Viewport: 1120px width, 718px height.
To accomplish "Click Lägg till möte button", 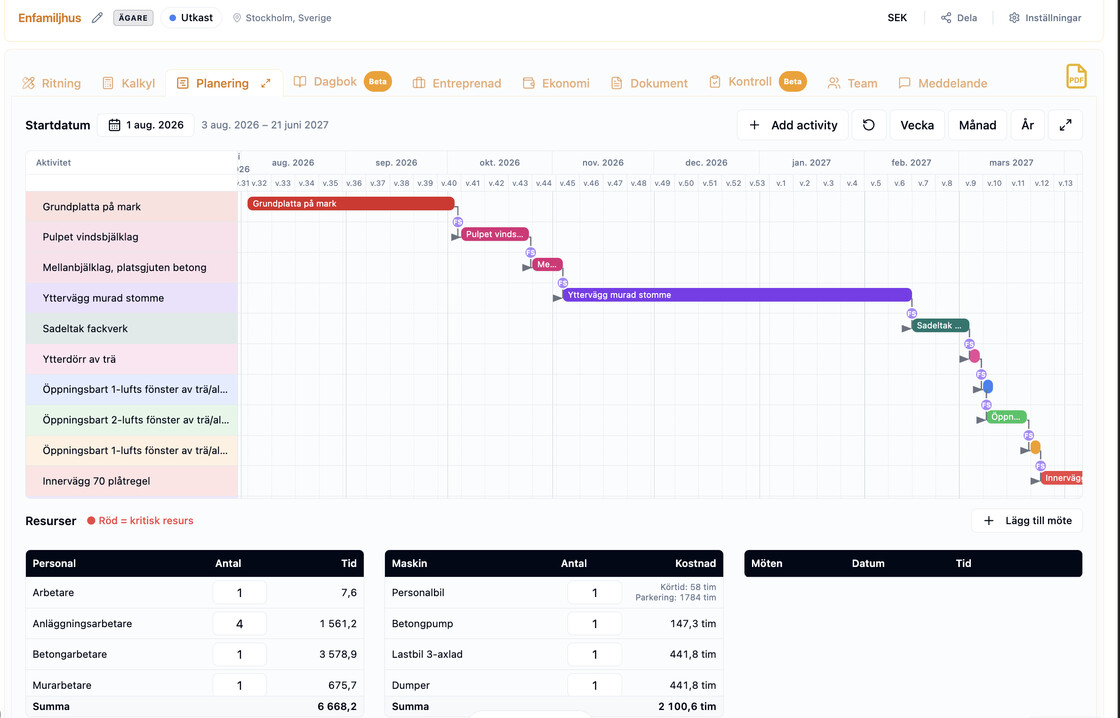I will (1026, 521).
